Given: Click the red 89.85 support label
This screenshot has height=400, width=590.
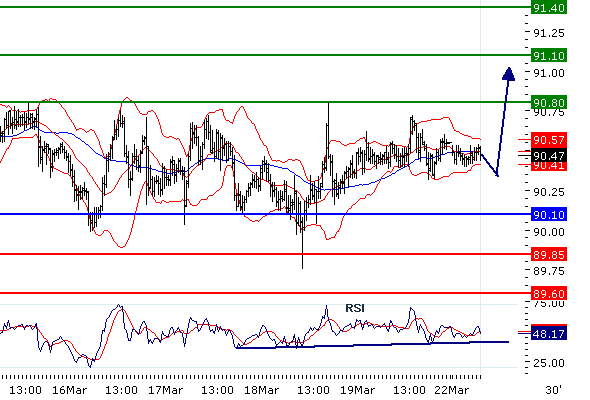Looking at the screenshot, I should (x=549, y=255).
